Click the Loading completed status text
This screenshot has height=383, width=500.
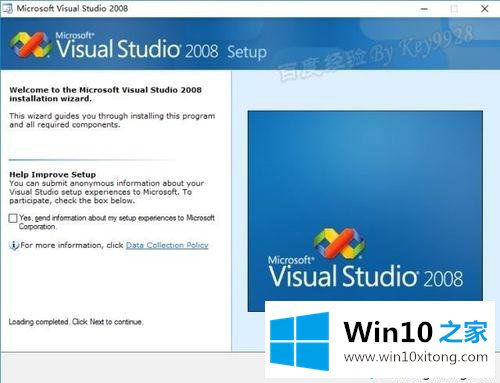pyautogui.click(x=76, y=322)
